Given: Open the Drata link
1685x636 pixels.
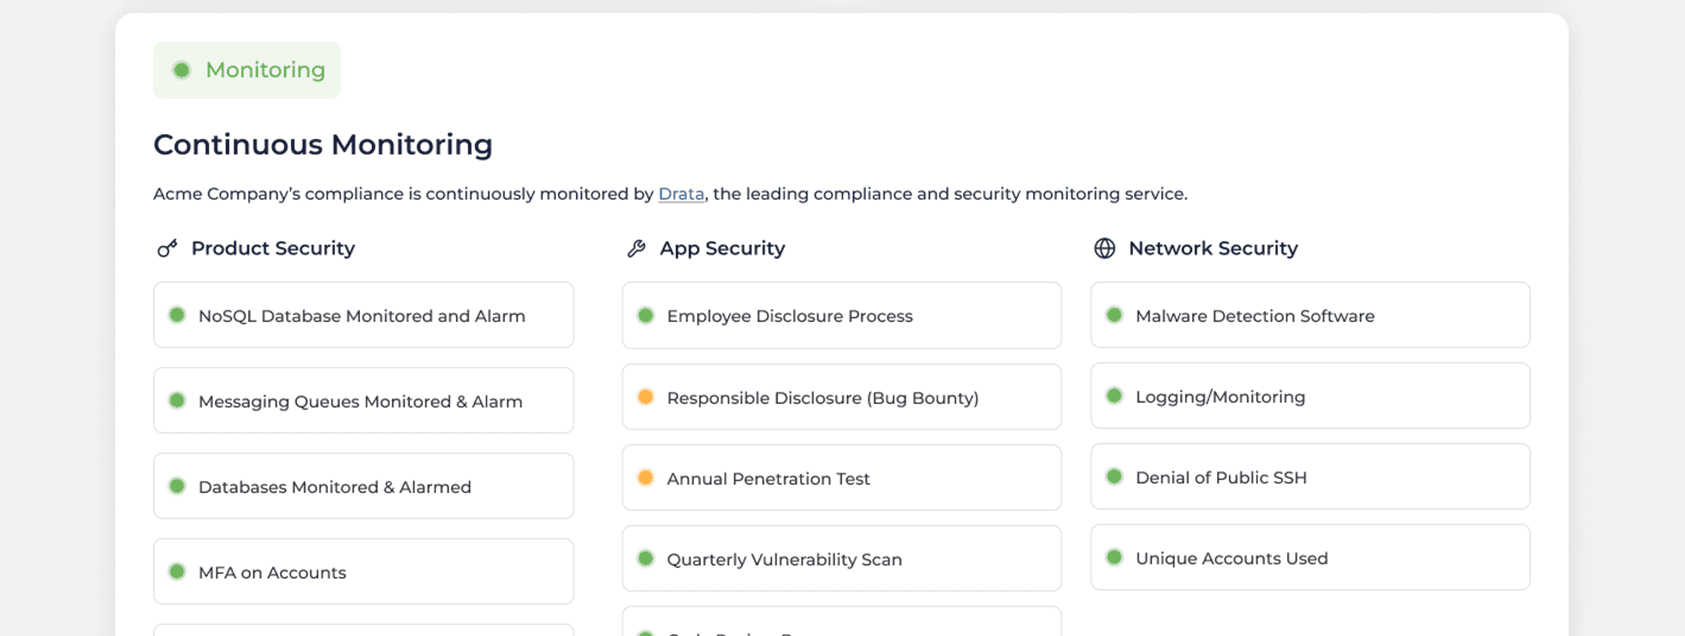Looking at the screenshot, I should 681,194.
